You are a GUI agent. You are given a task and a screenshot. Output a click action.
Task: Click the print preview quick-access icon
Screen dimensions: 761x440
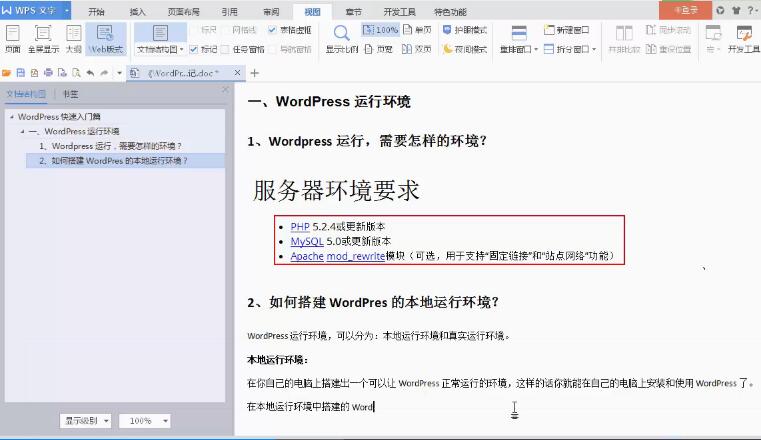pos(76,73)
